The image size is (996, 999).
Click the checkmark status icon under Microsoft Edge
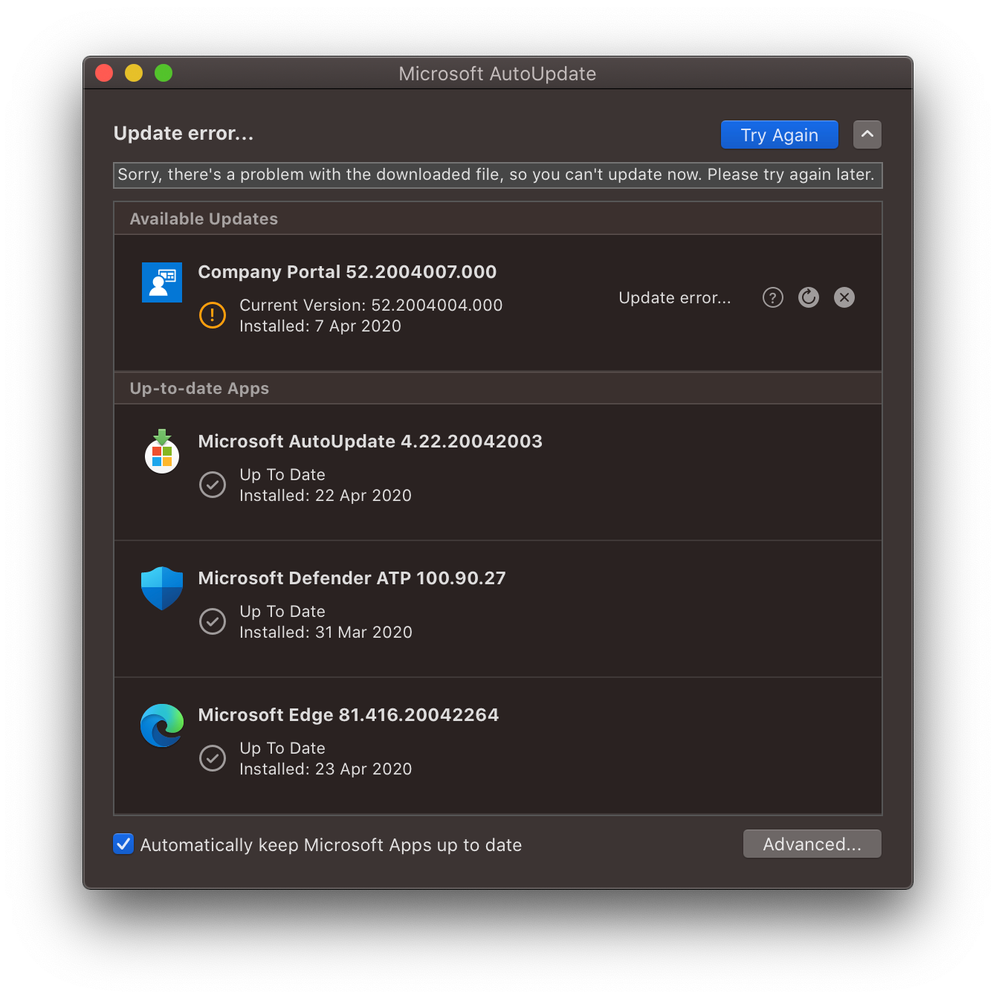[x=212, y=758]
